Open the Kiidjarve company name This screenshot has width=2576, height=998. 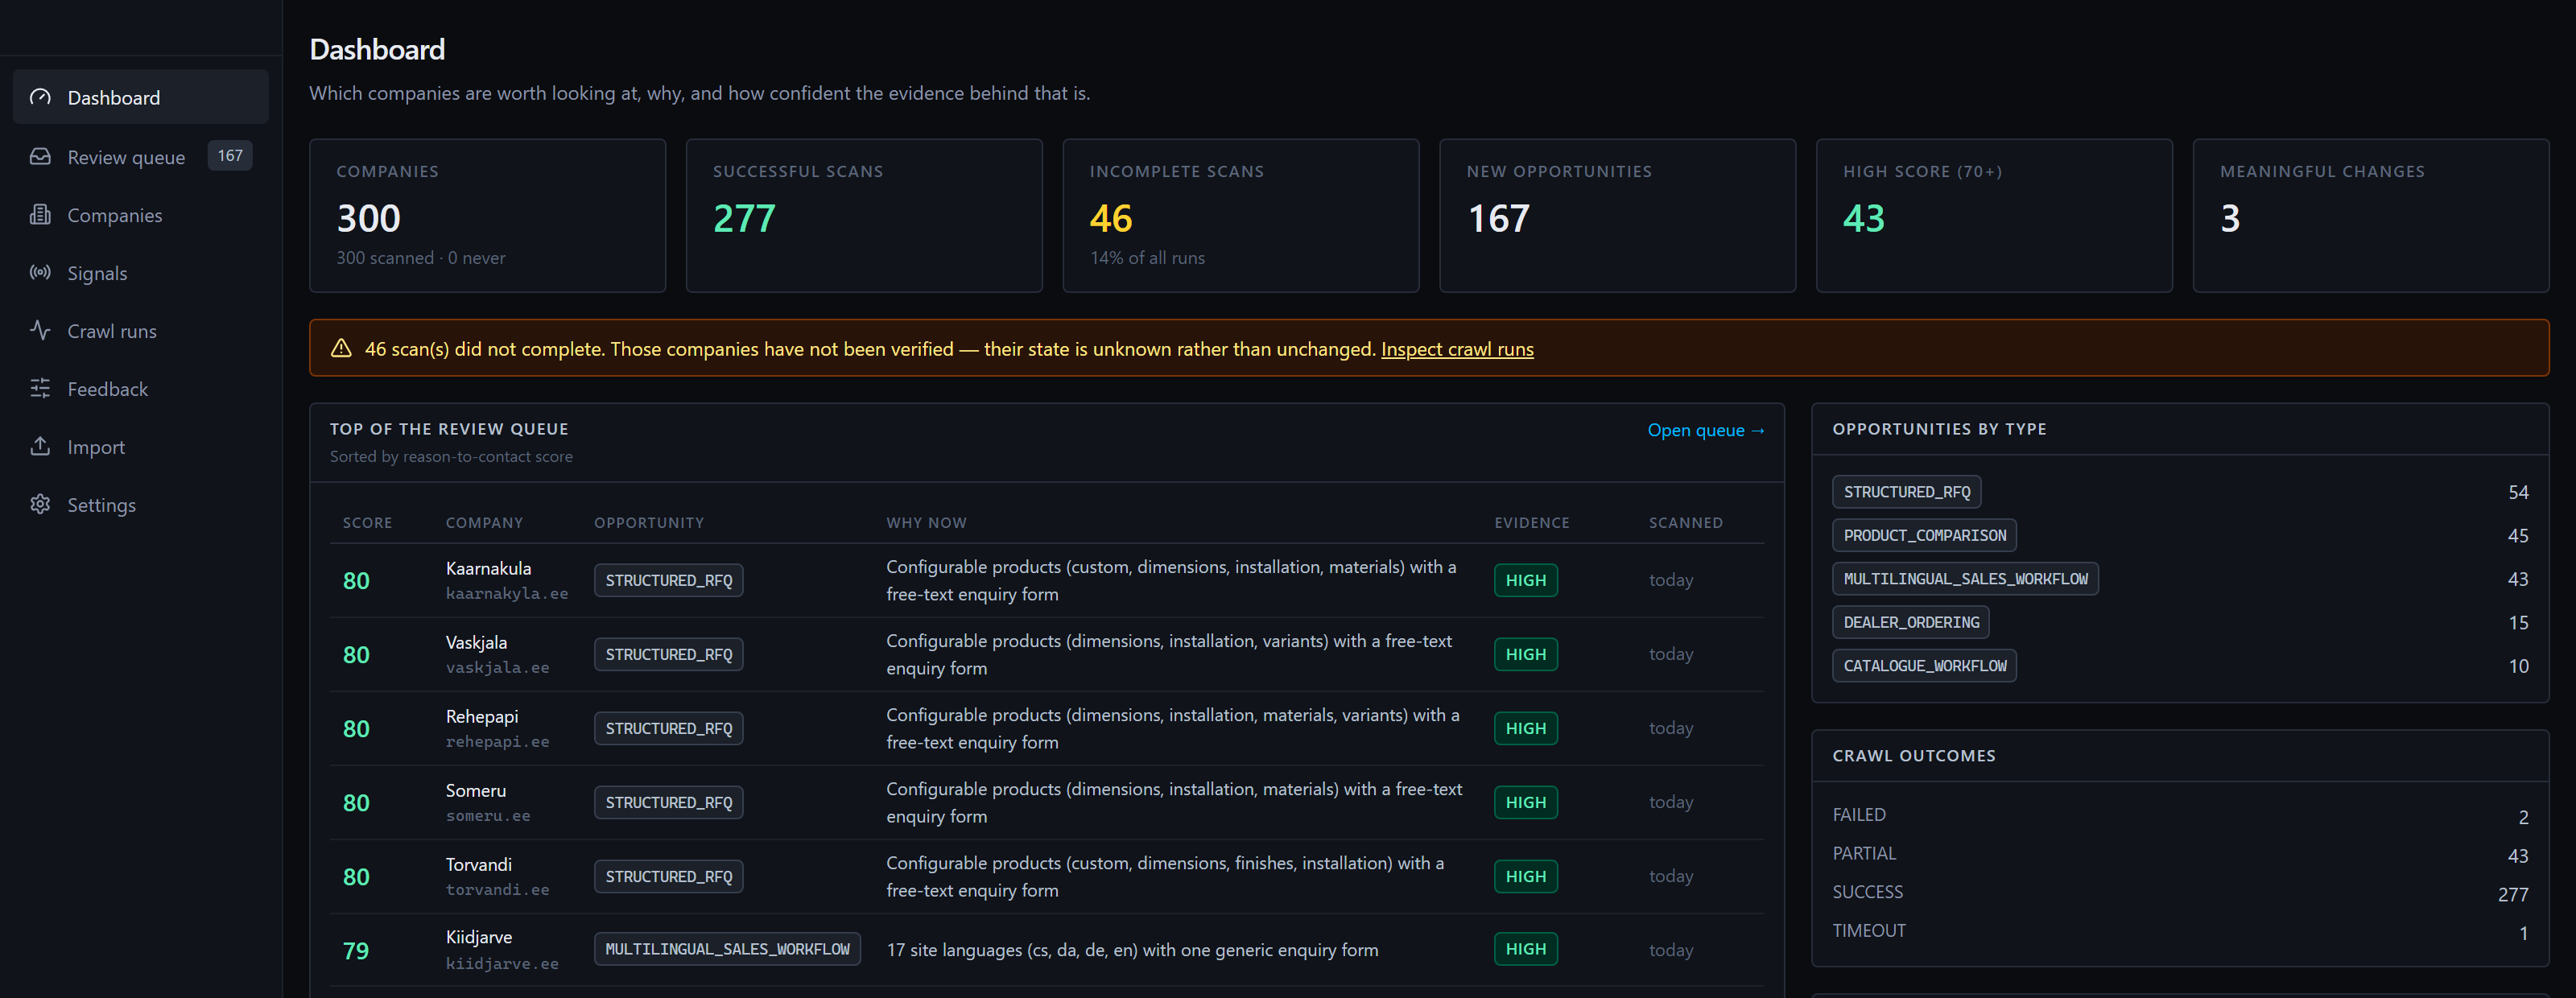point(479,937)
